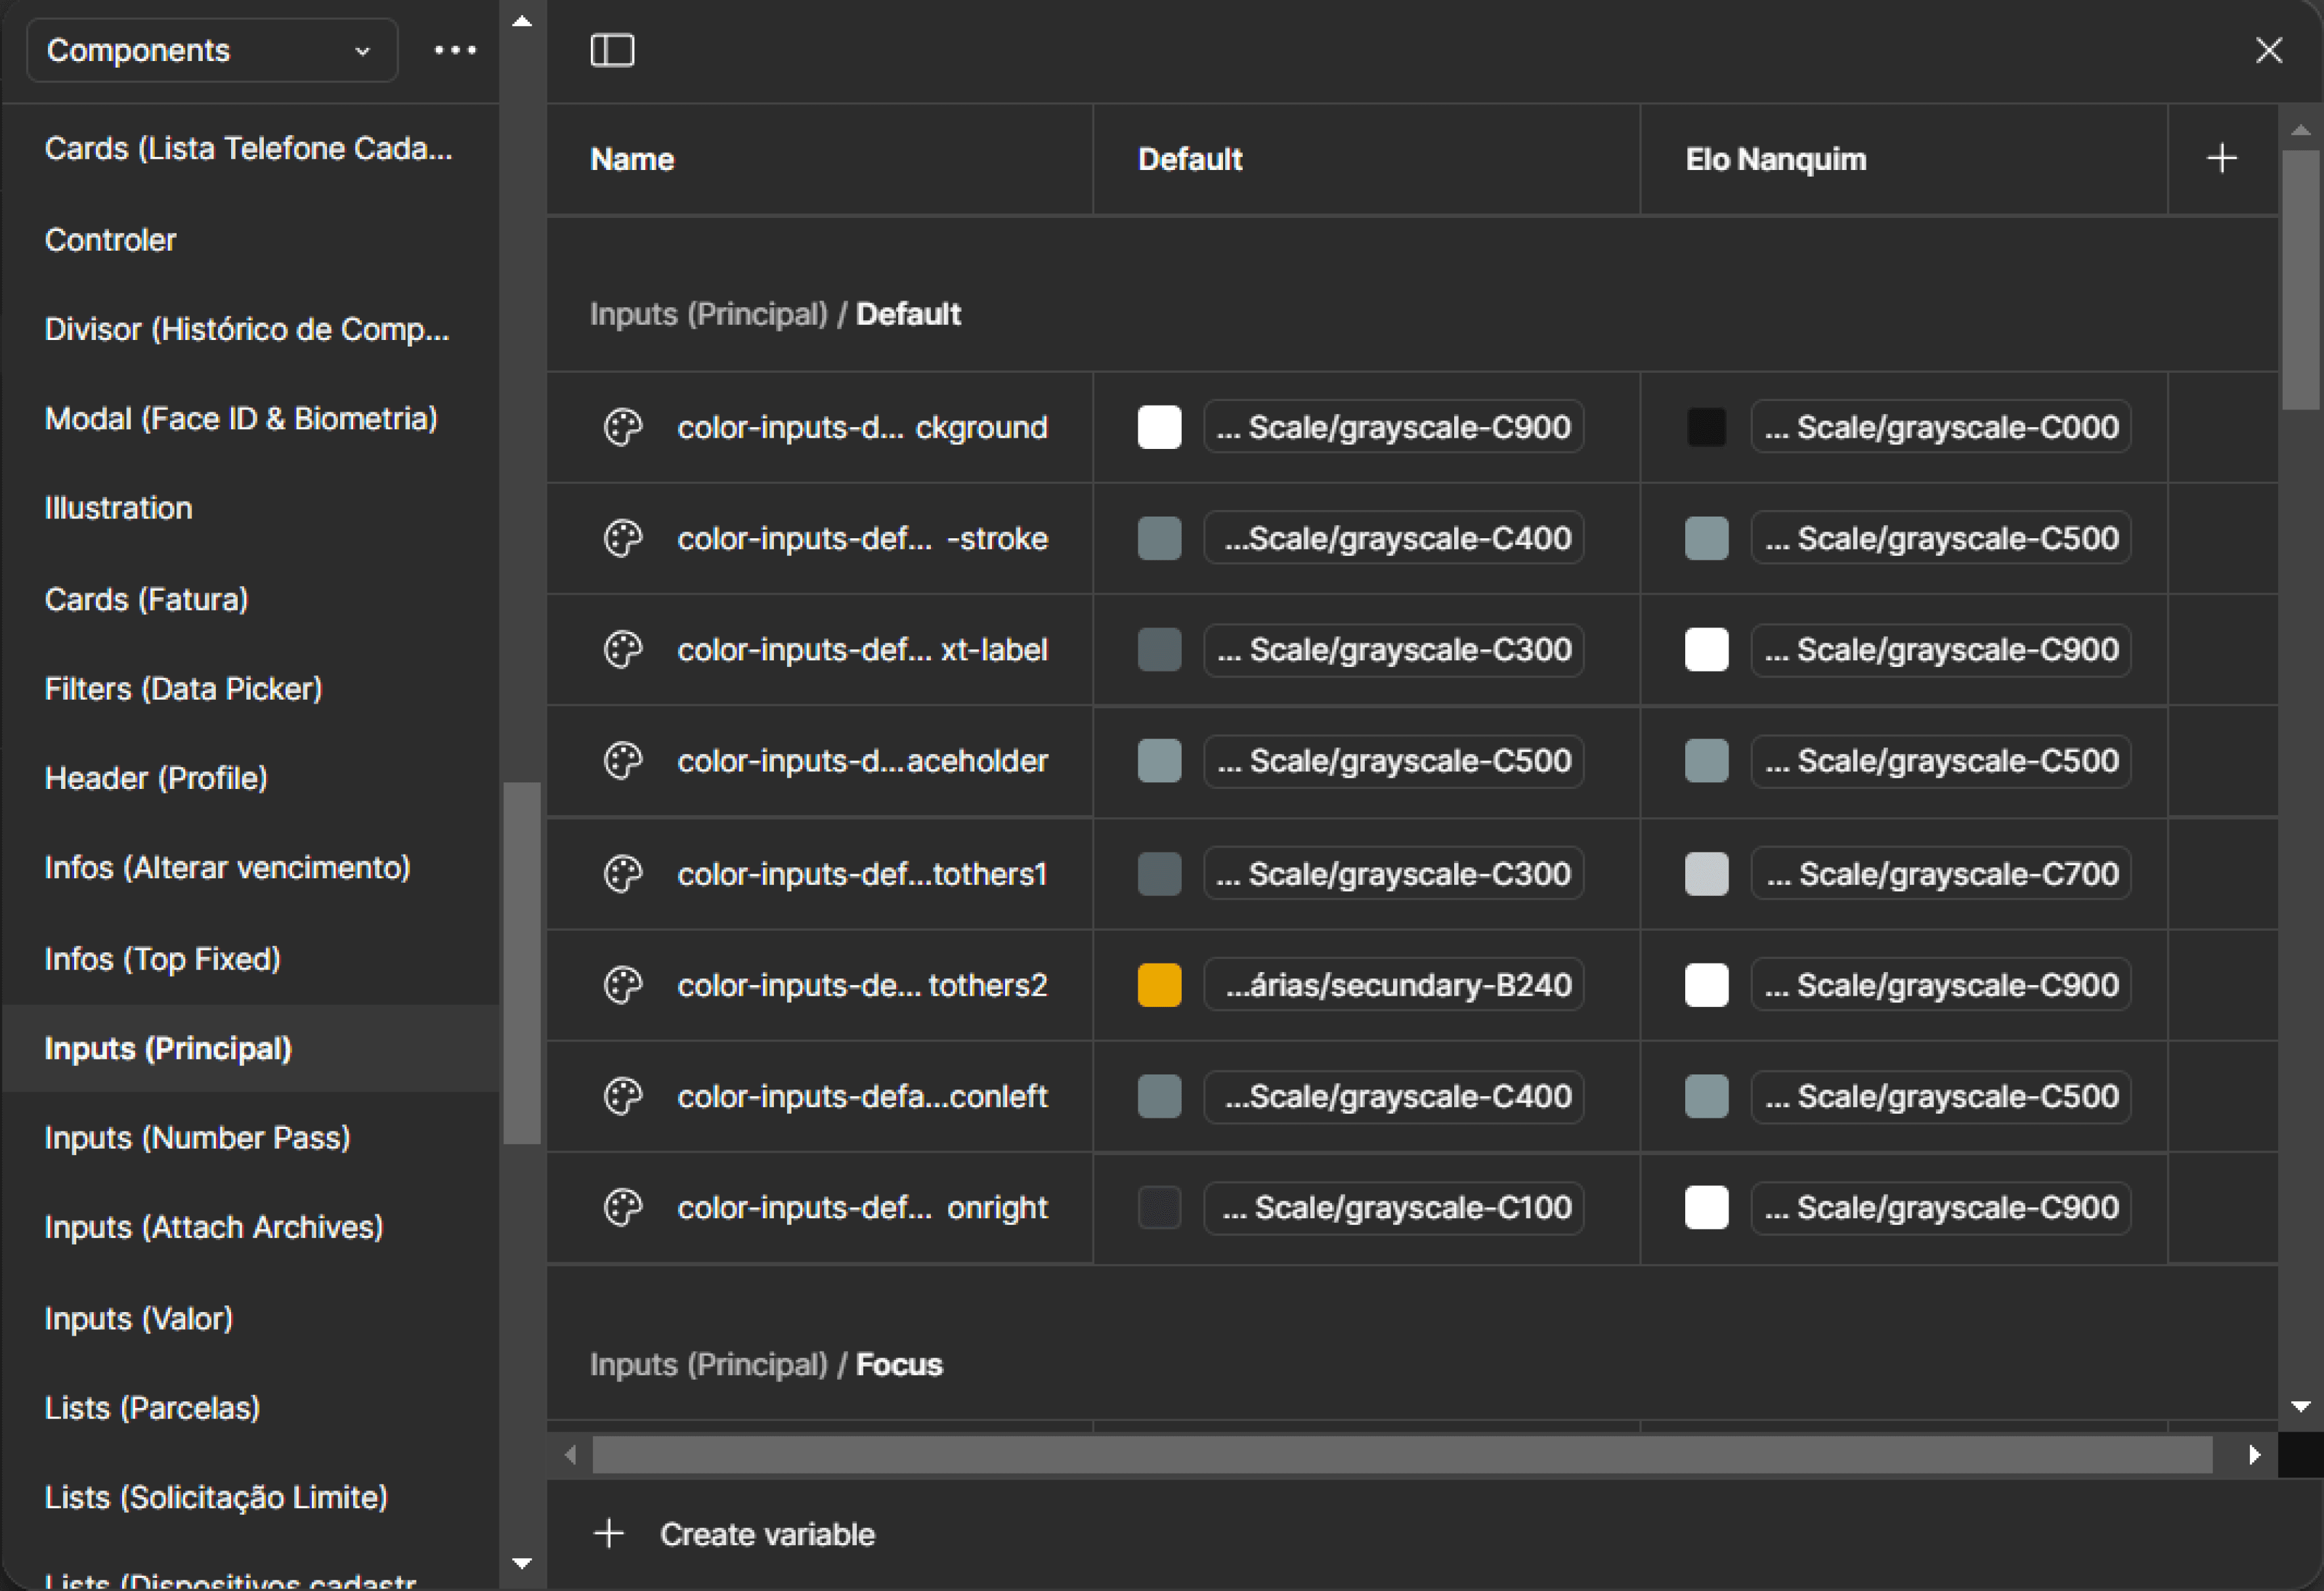Select Inputs (Number Pass) group in sidebar
Viewport: 2324px width, 1591px height.
[x=197, y=1138]
